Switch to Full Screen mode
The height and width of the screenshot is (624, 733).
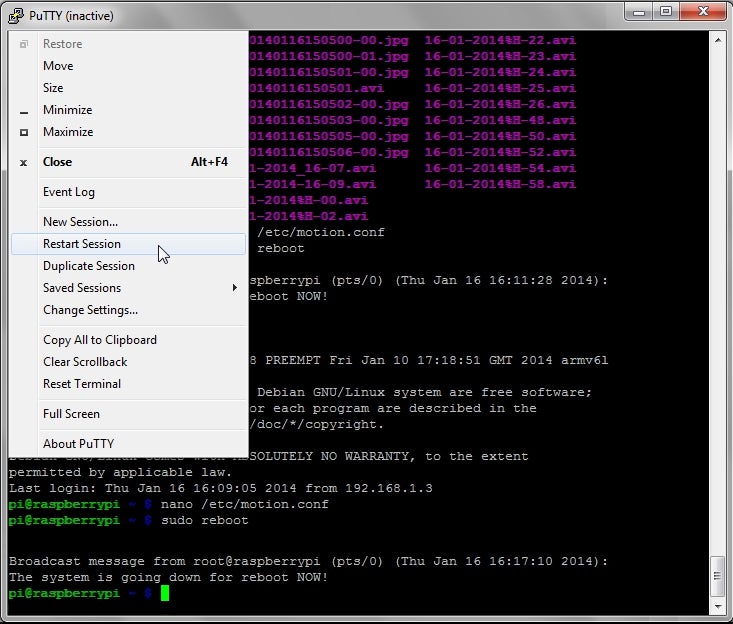(129, 414)
